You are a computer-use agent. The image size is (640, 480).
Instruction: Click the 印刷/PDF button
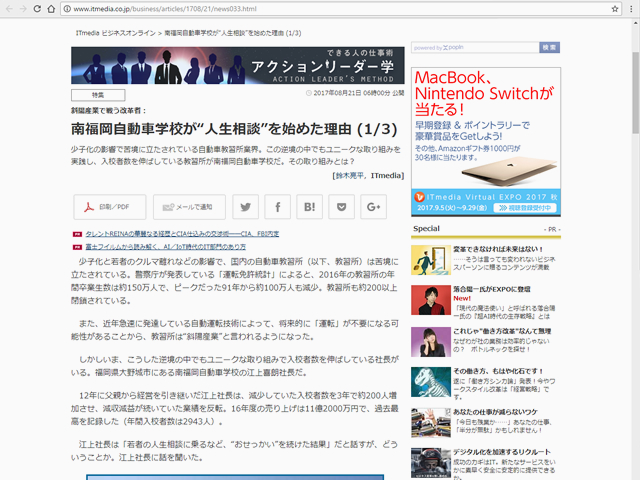pyautogui.click(x=107, y=207)
